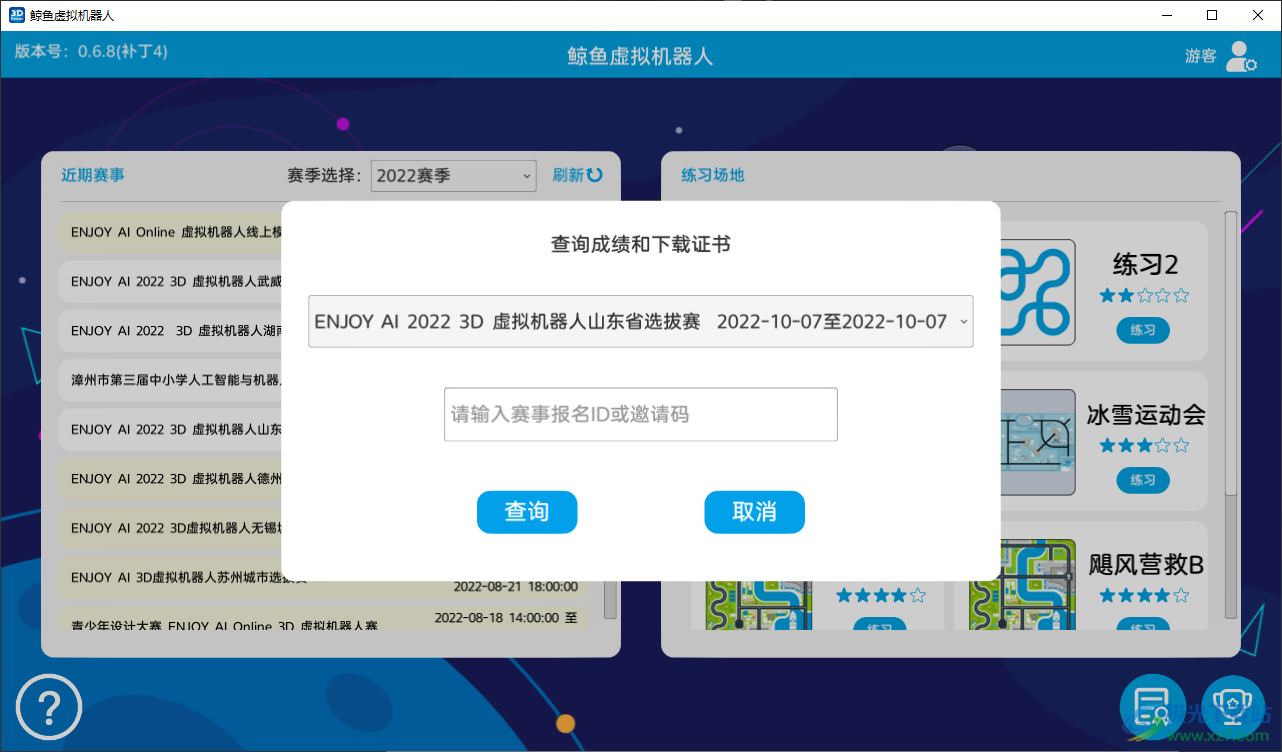Refresh the recent competitions list via 刷新

578,175
